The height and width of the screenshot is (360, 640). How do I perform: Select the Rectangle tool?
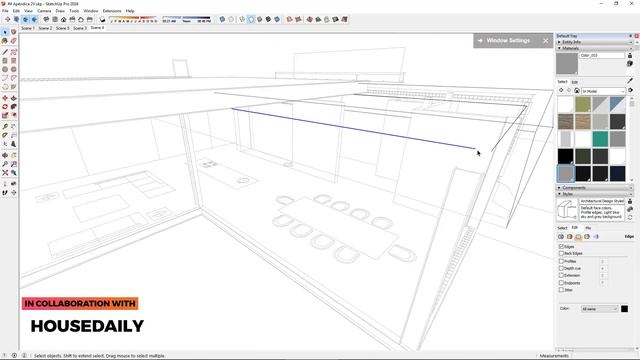[x=5, y=60]
